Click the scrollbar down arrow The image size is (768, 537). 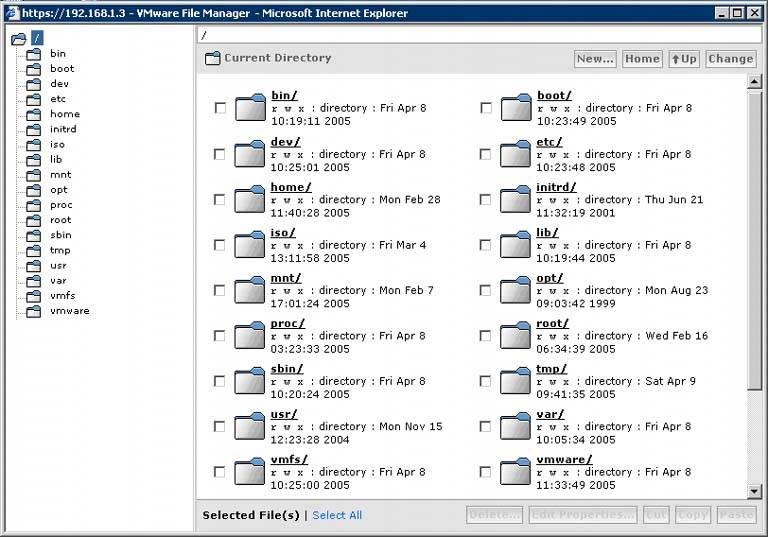[755, 491]
